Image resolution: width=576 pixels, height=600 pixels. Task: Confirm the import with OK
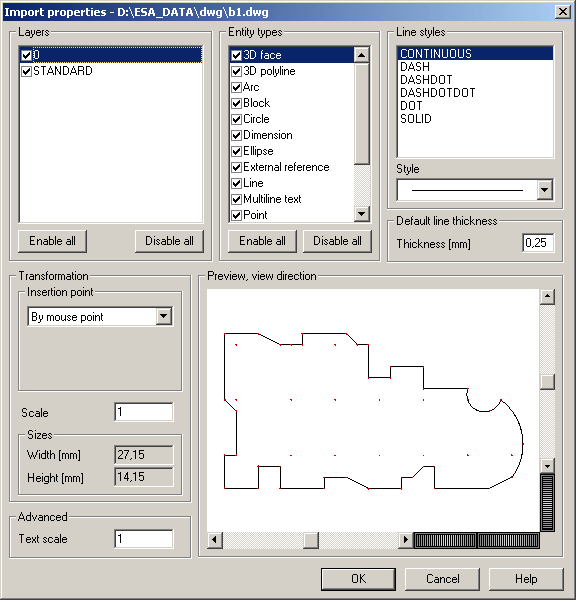coord(358,579)
